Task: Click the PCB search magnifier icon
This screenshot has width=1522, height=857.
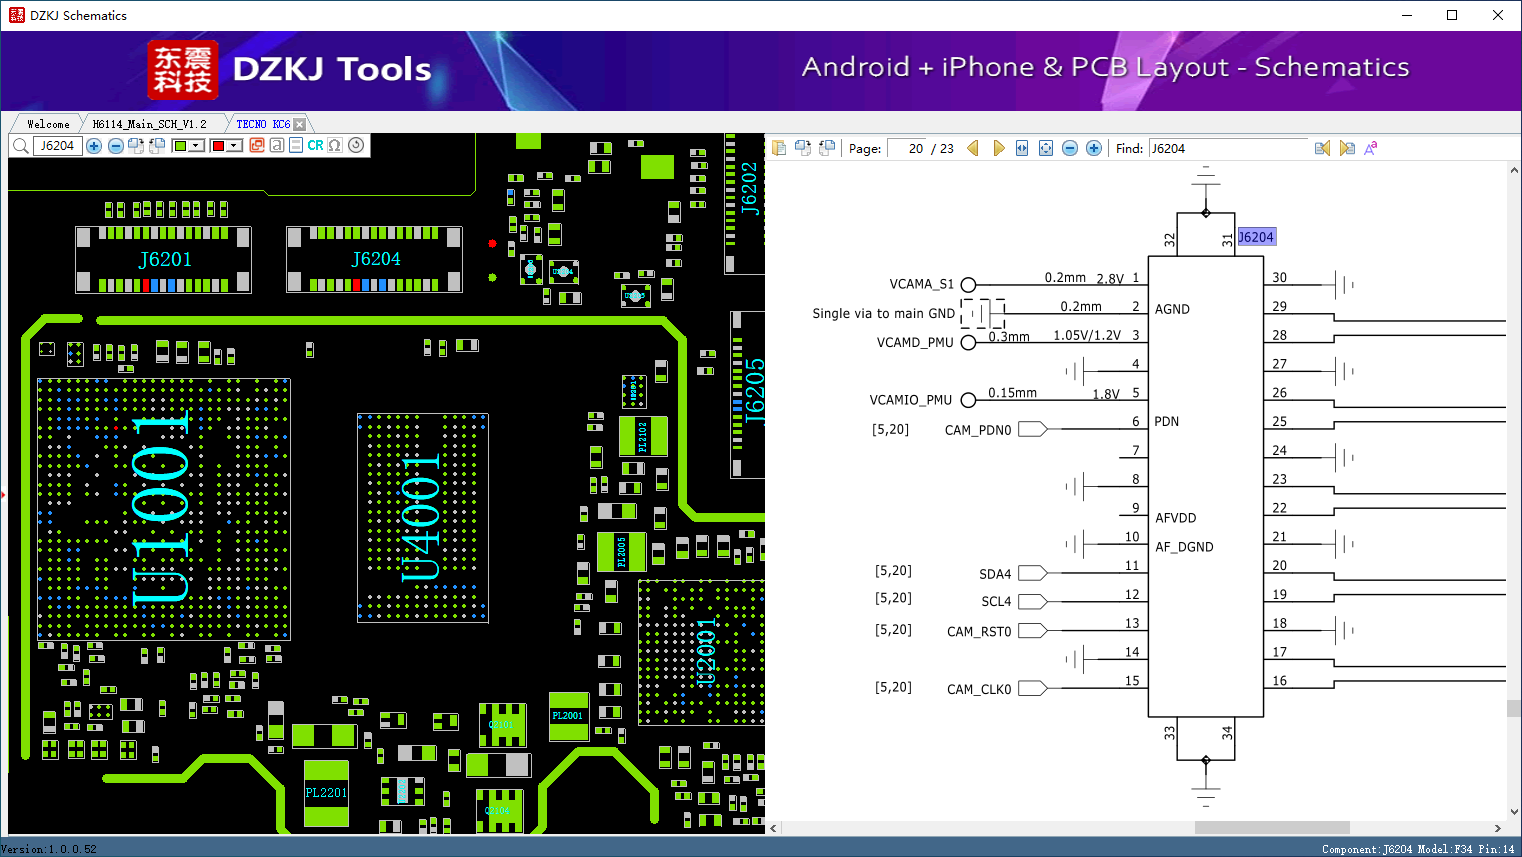Action: 20,146
